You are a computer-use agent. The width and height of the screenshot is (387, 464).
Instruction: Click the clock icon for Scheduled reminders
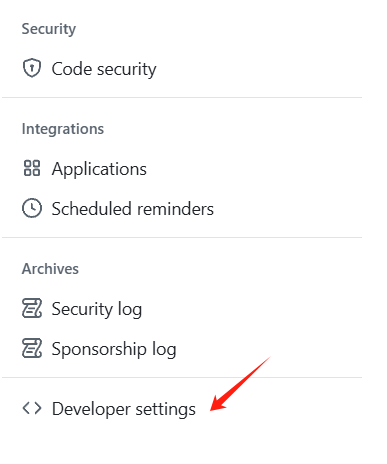click(32, 208)
